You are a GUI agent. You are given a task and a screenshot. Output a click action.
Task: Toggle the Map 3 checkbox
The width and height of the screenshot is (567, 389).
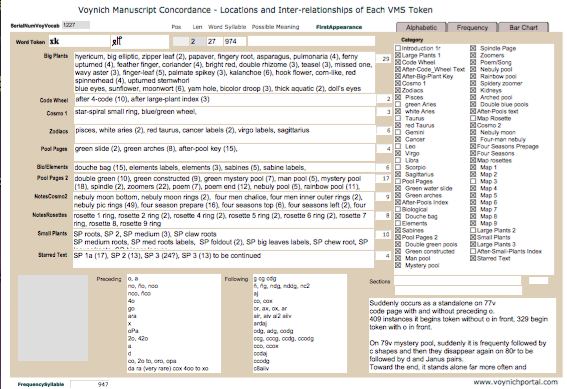(473, 181)
